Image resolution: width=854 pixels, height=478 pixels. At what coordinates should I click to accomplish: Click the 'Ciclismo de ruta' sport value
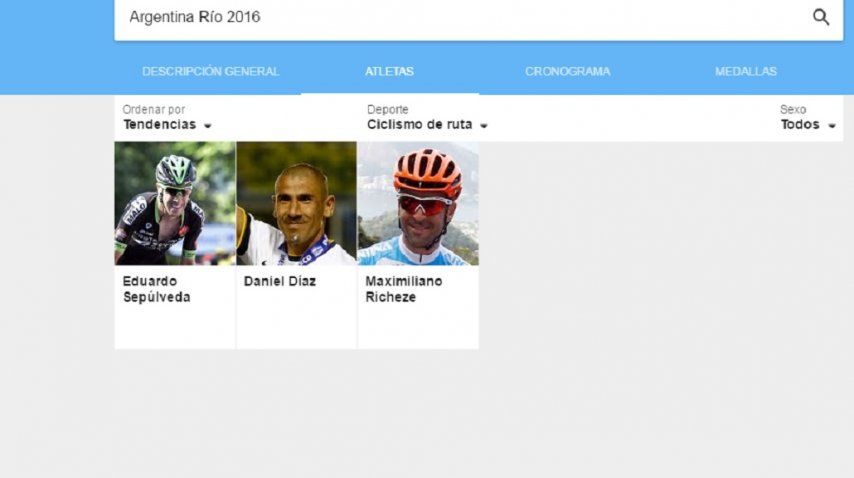[419, 125]
